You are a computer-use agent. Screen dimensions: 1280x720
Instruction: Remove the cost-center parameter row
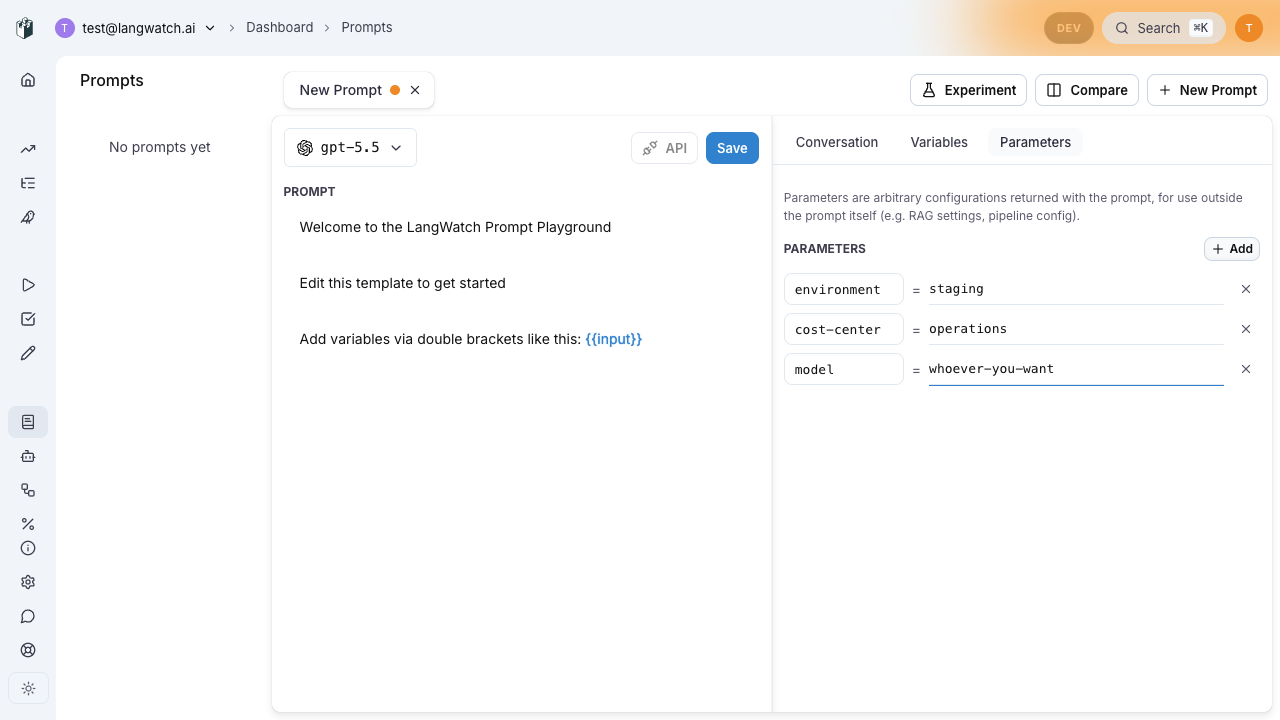click(x=1246, y=329)
